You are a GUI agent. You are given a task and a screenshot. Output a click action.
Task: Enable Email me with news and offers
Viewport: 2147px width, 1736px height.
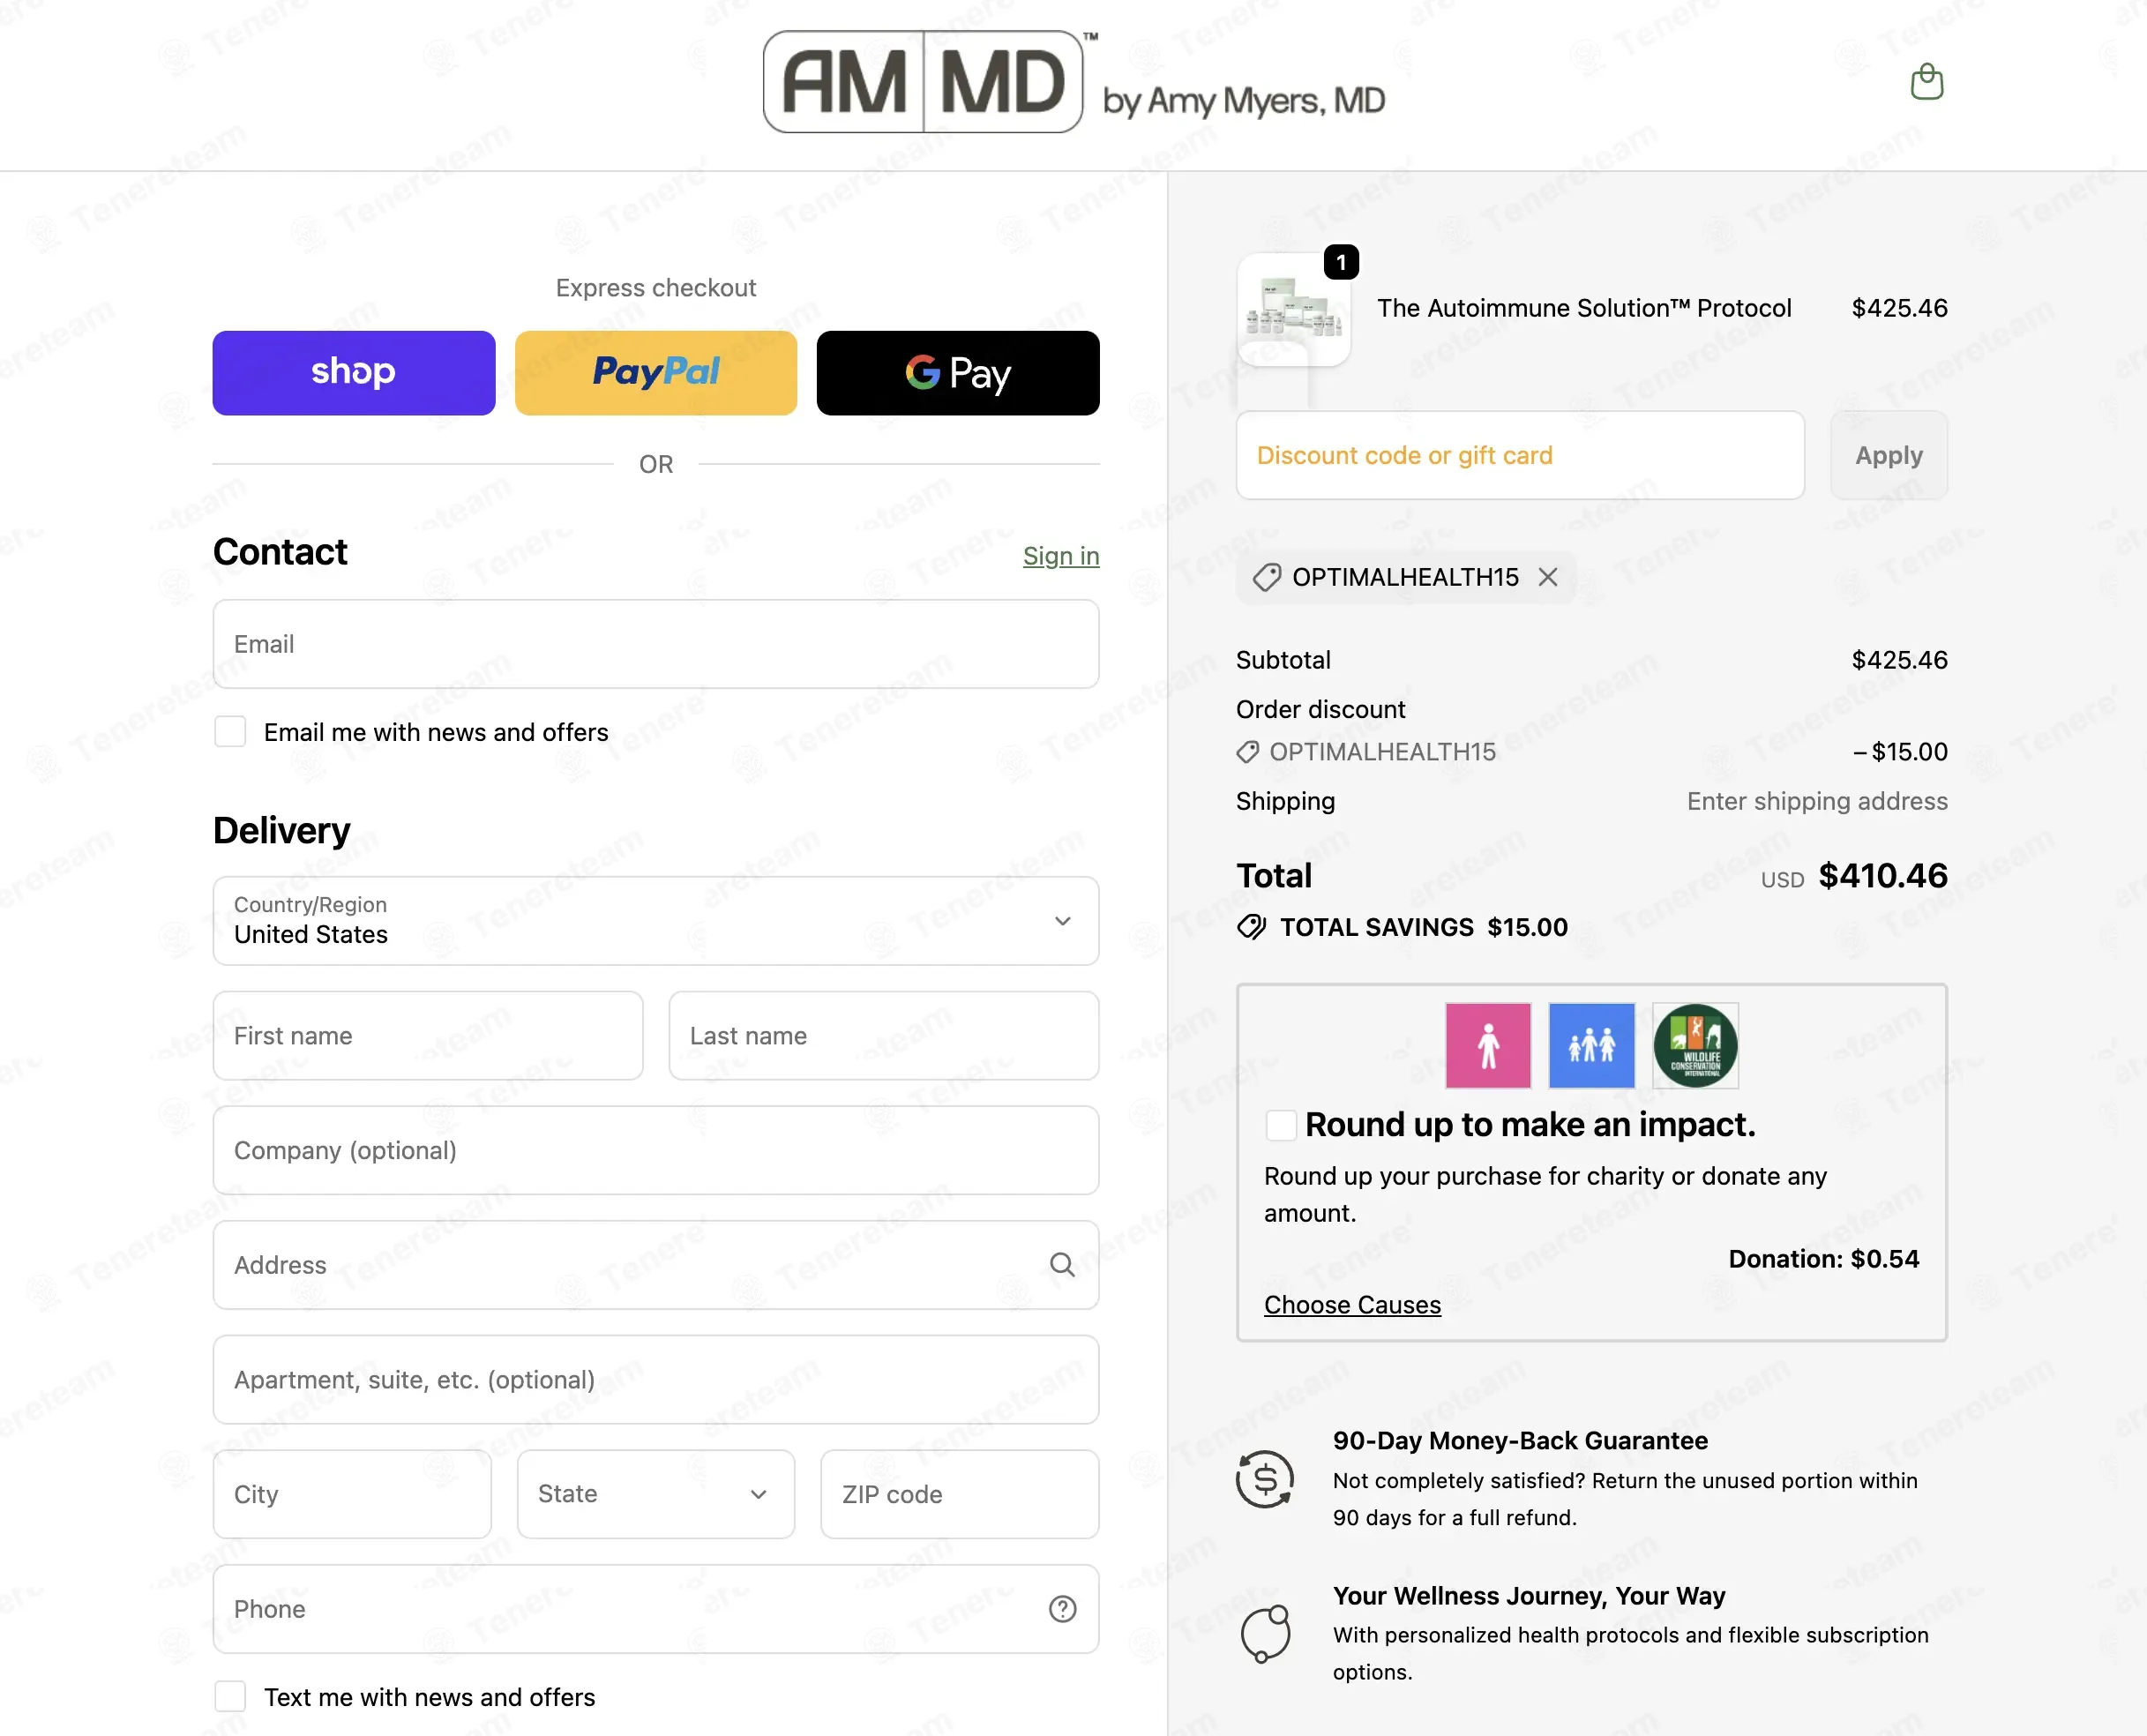pos(230,731)
